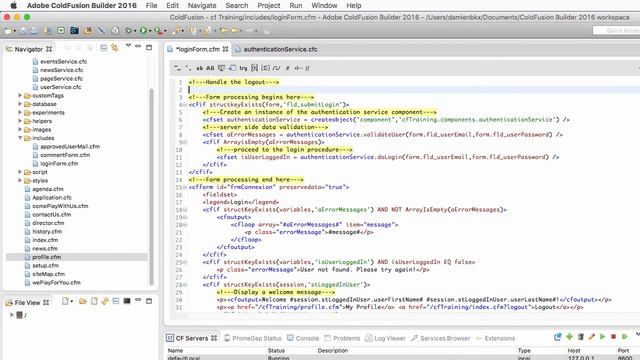640x360 pixels.
Task: Click Collapse All in Navigator panel
Action: [x=104, y=48]
